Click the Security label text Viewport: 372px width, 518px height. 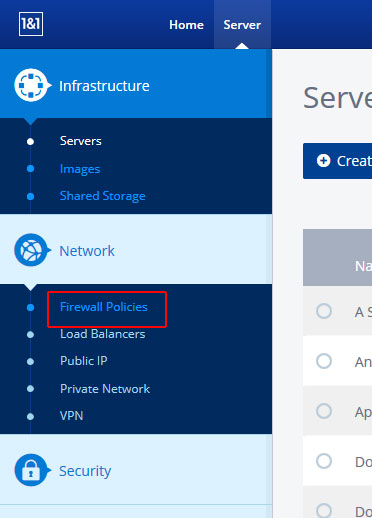tap(85, 471)
